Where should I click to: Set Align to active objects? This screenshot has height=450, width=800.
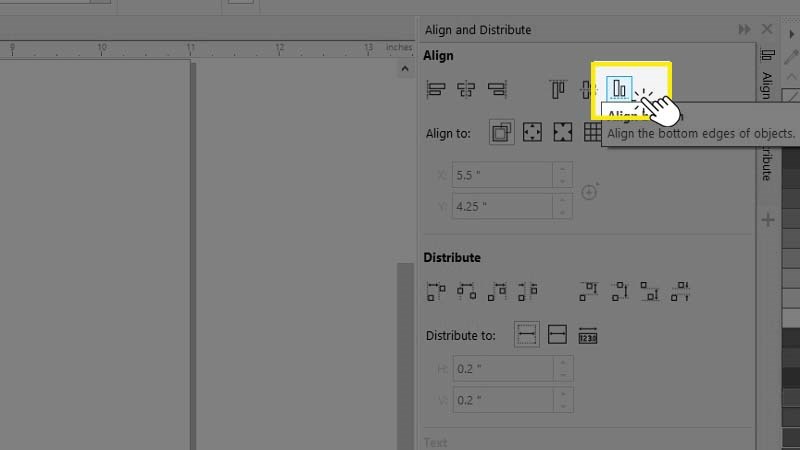(x=502, y=132)
